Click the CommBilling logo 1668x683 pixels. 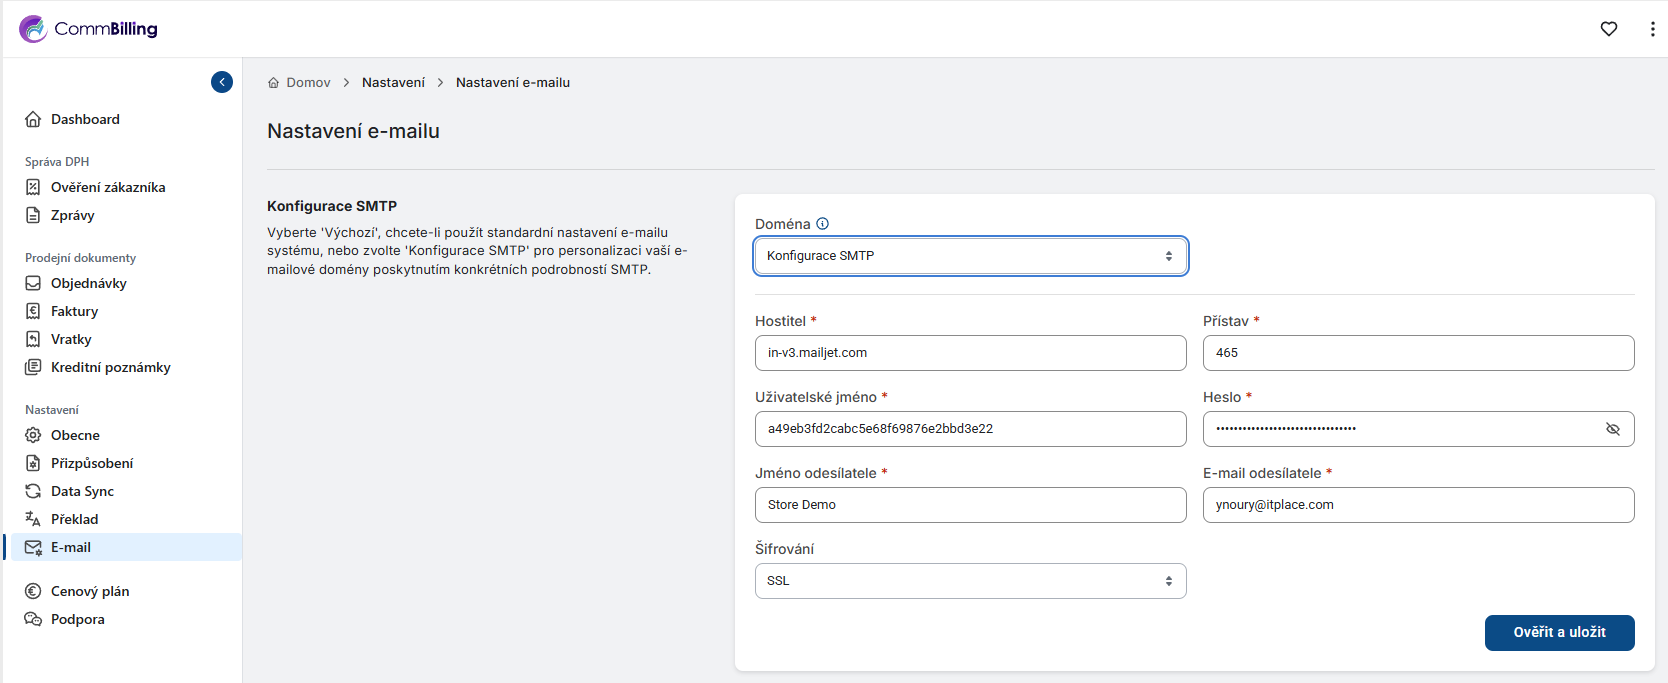click(x=88, y=29)
